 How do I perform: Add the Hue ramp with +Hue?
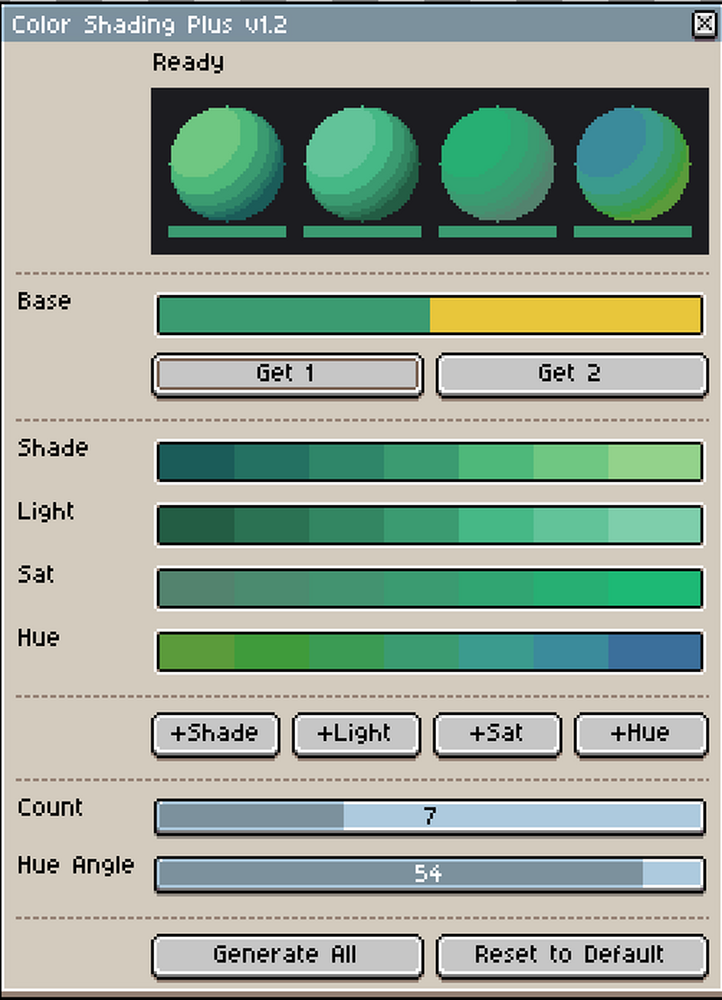pyautogui.click(x=641, y=734)
